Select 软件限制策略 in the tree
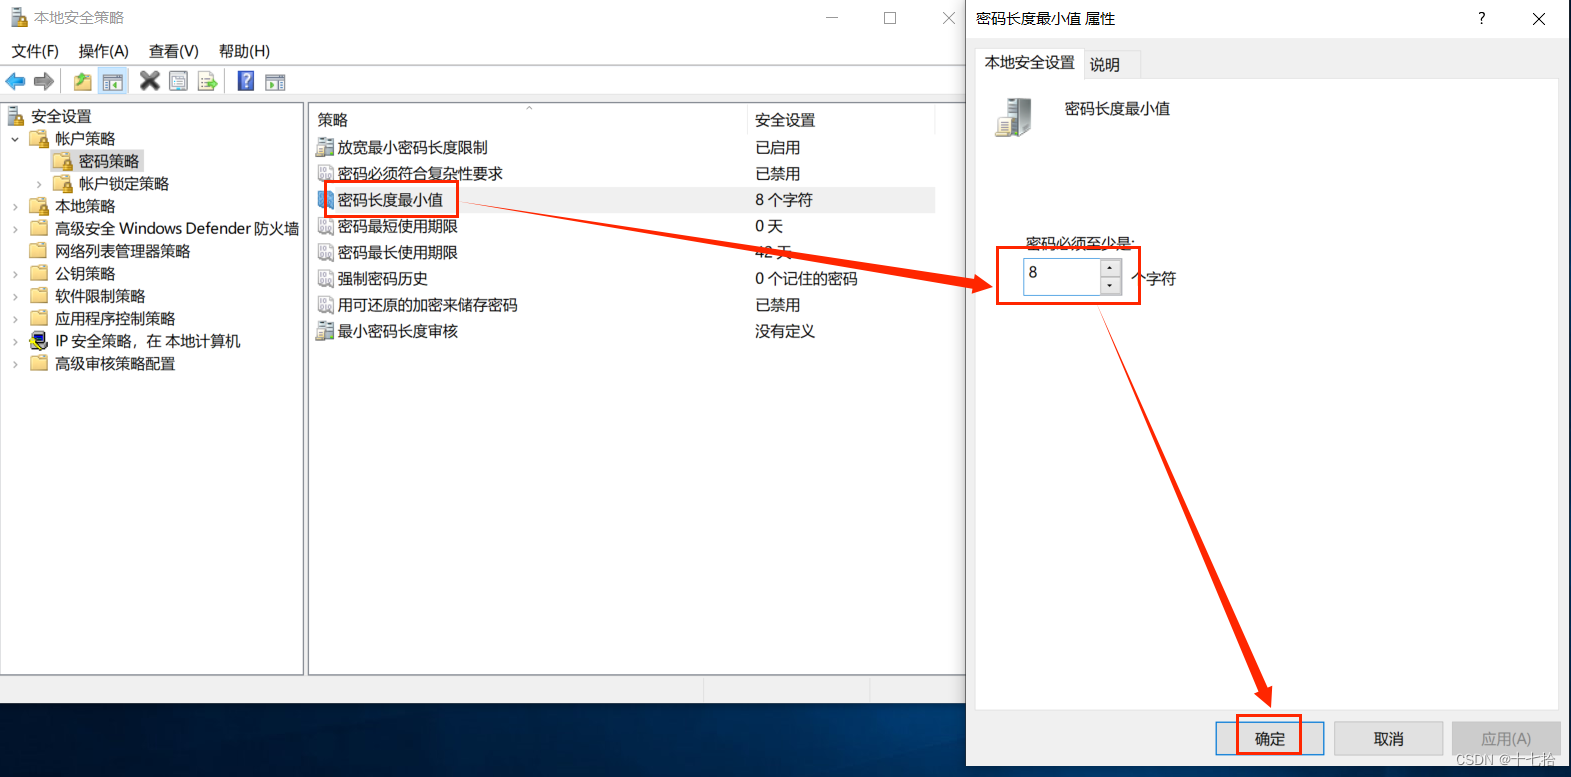 (x=100, y=297)
